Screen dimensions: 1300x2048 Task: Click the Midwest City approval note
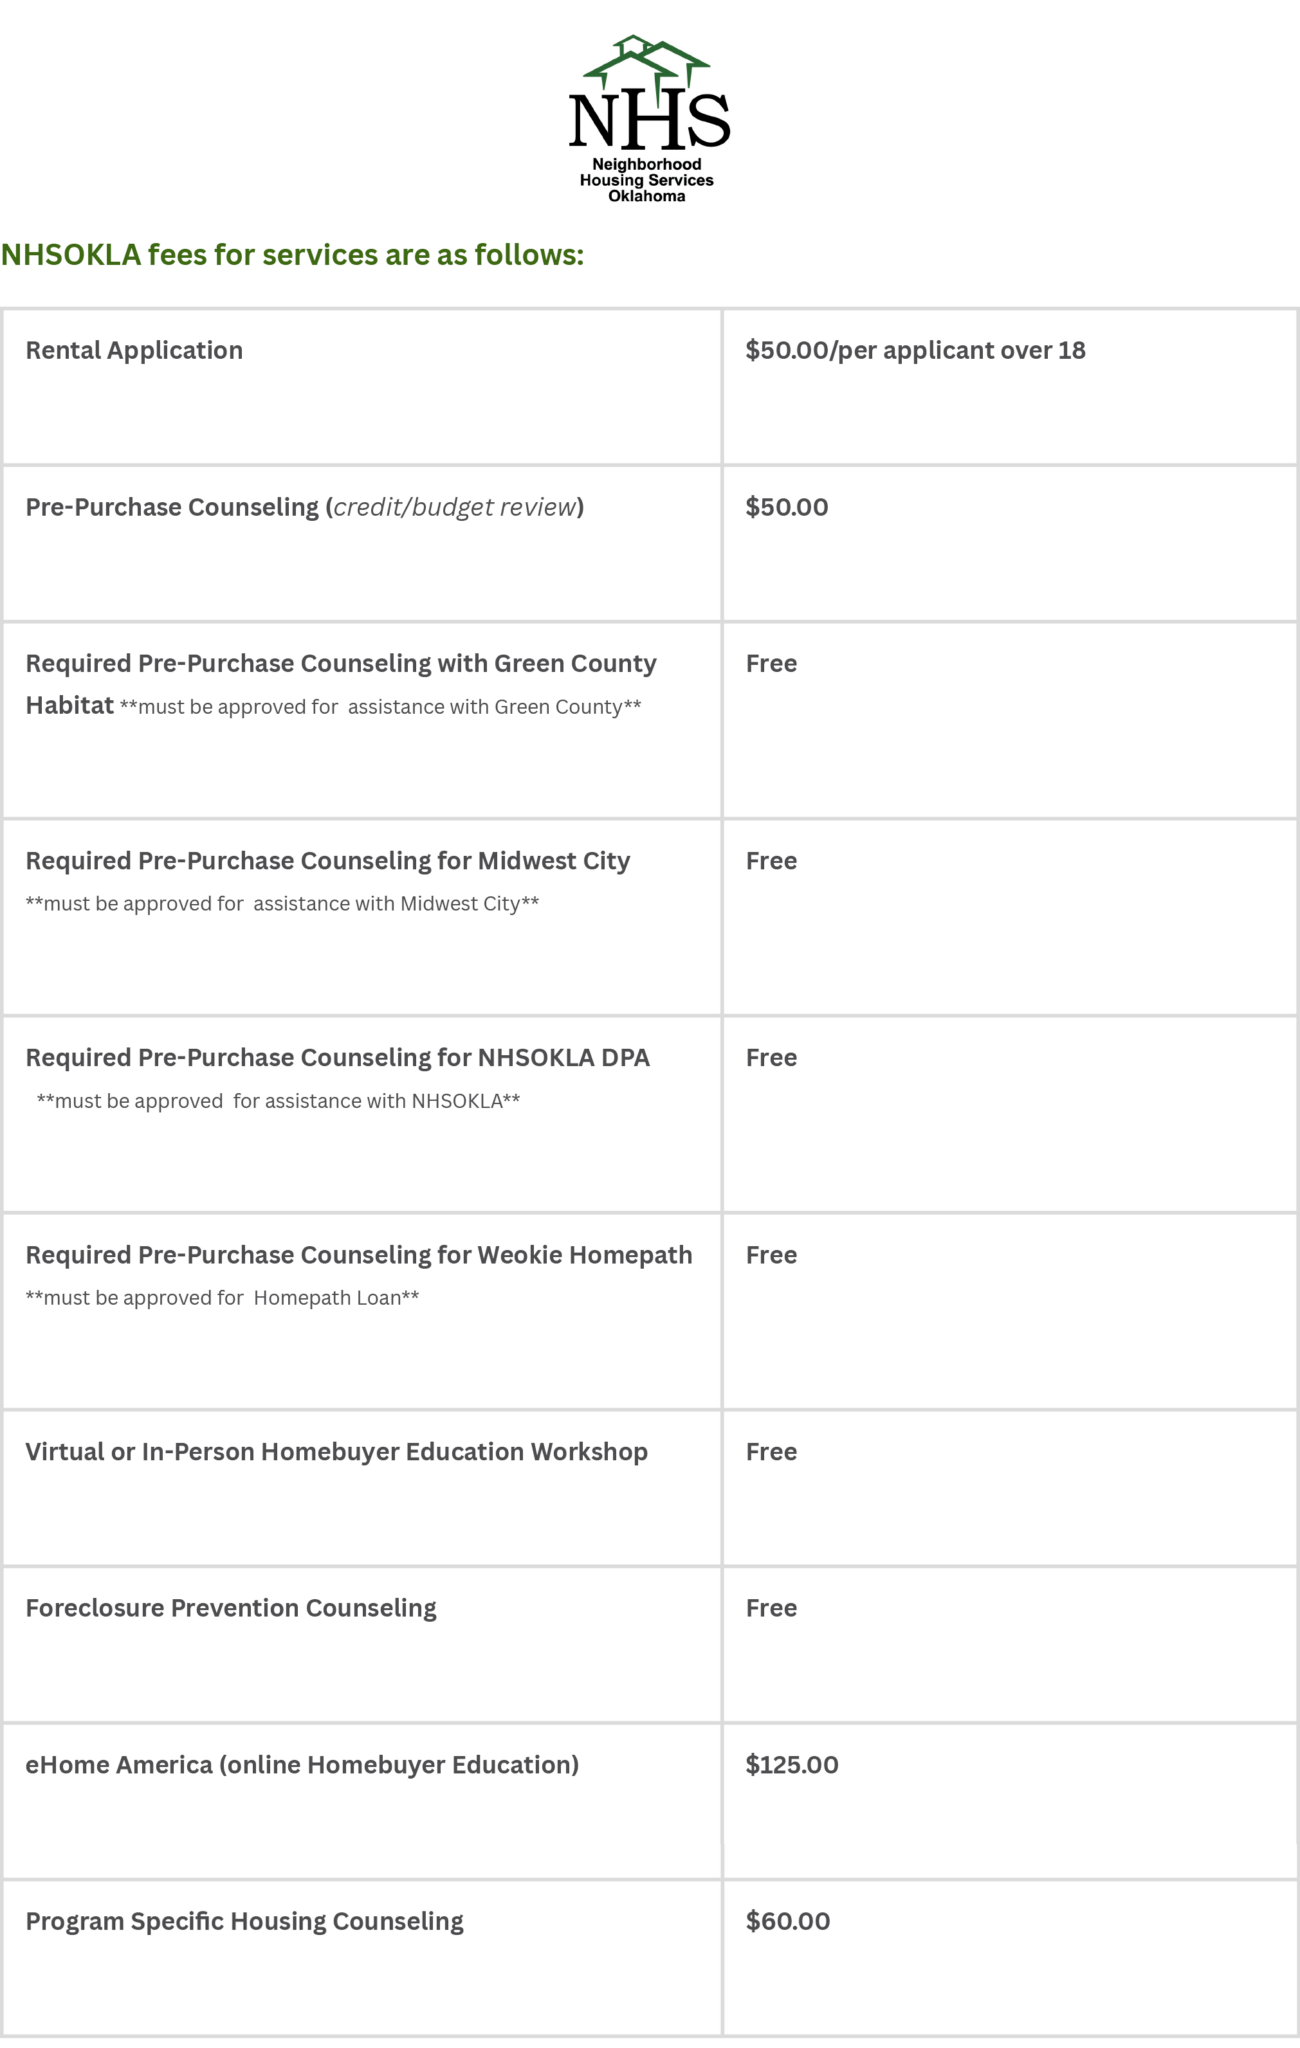point(282,904)
